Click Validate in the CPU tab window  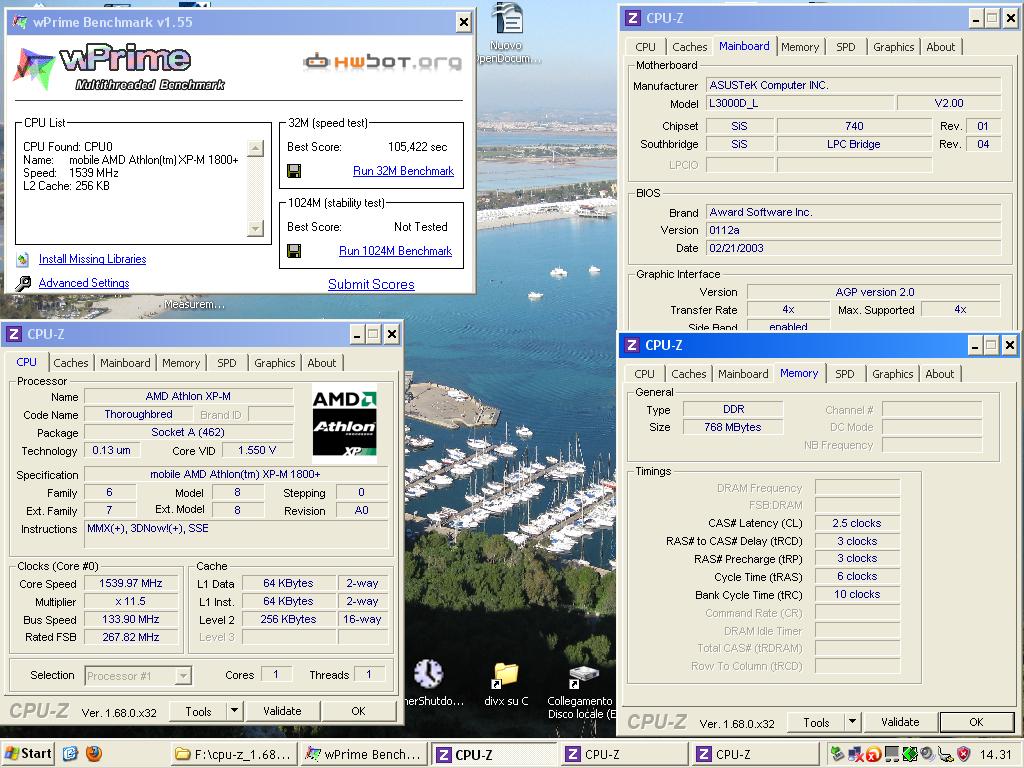(x=282, y=711)
